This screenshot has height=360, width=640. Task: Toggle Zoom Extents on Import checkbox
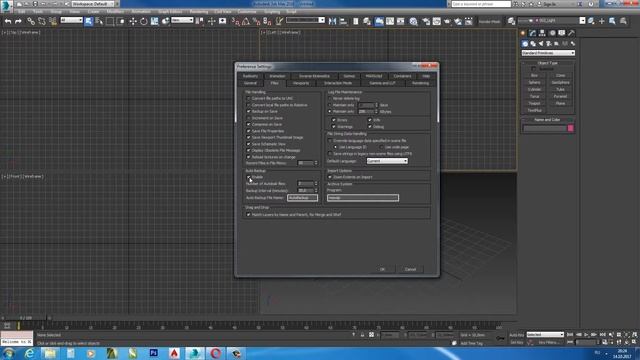(330, 177)
